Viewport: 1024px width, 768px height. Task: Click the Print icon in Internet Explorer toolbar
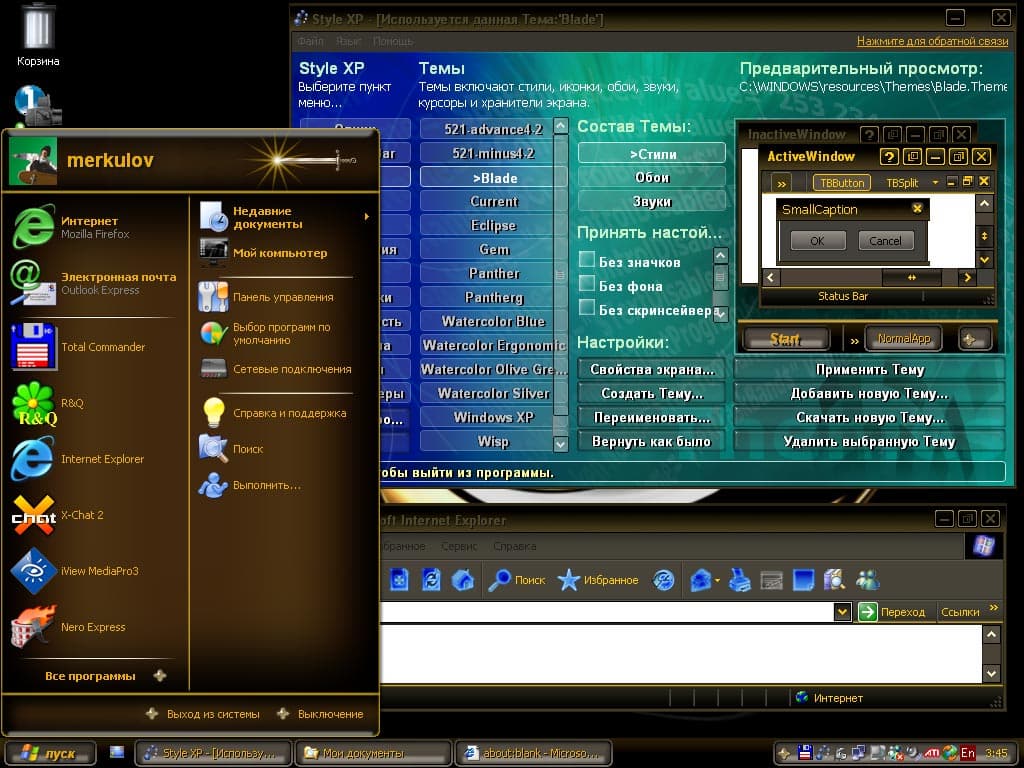[x=739, y=579]
